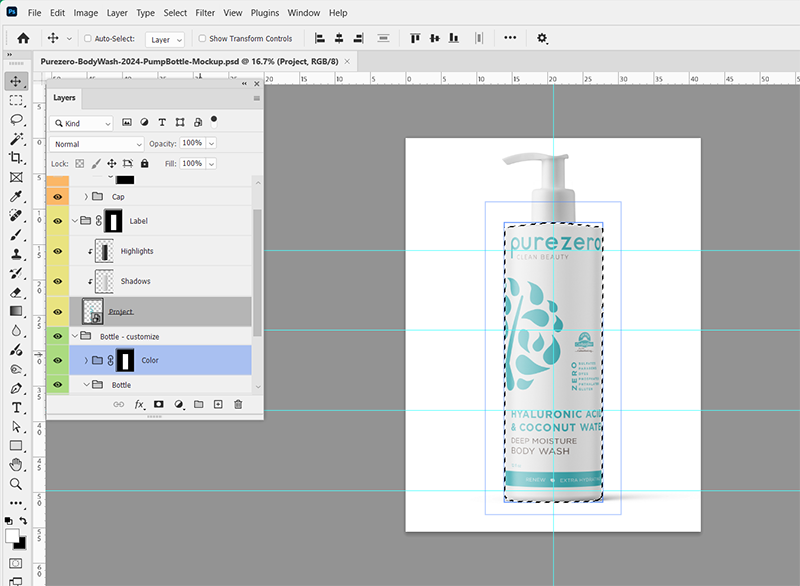Image resolution: width=800 pixels, height=586 pixels.
Task: Enable the Auto-Select checkbox
Action: pos(88,38)
